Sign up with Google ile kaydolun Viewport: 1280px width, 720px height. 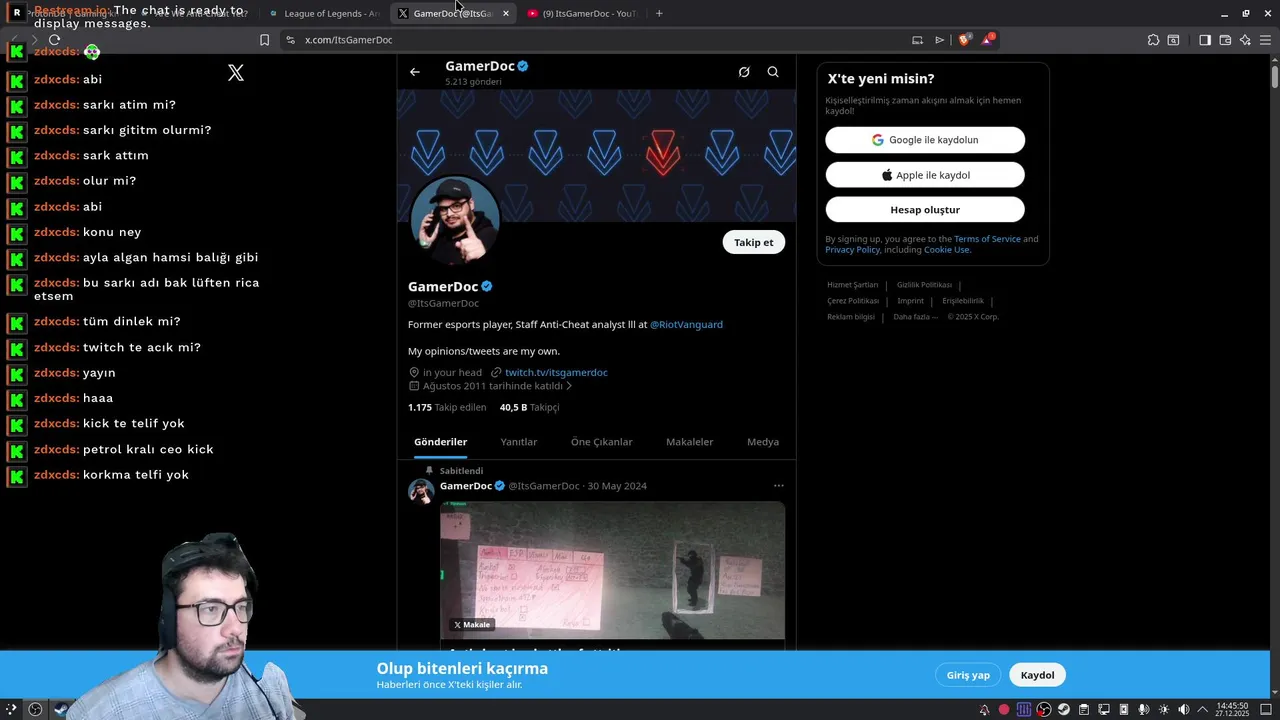point(925,140)
